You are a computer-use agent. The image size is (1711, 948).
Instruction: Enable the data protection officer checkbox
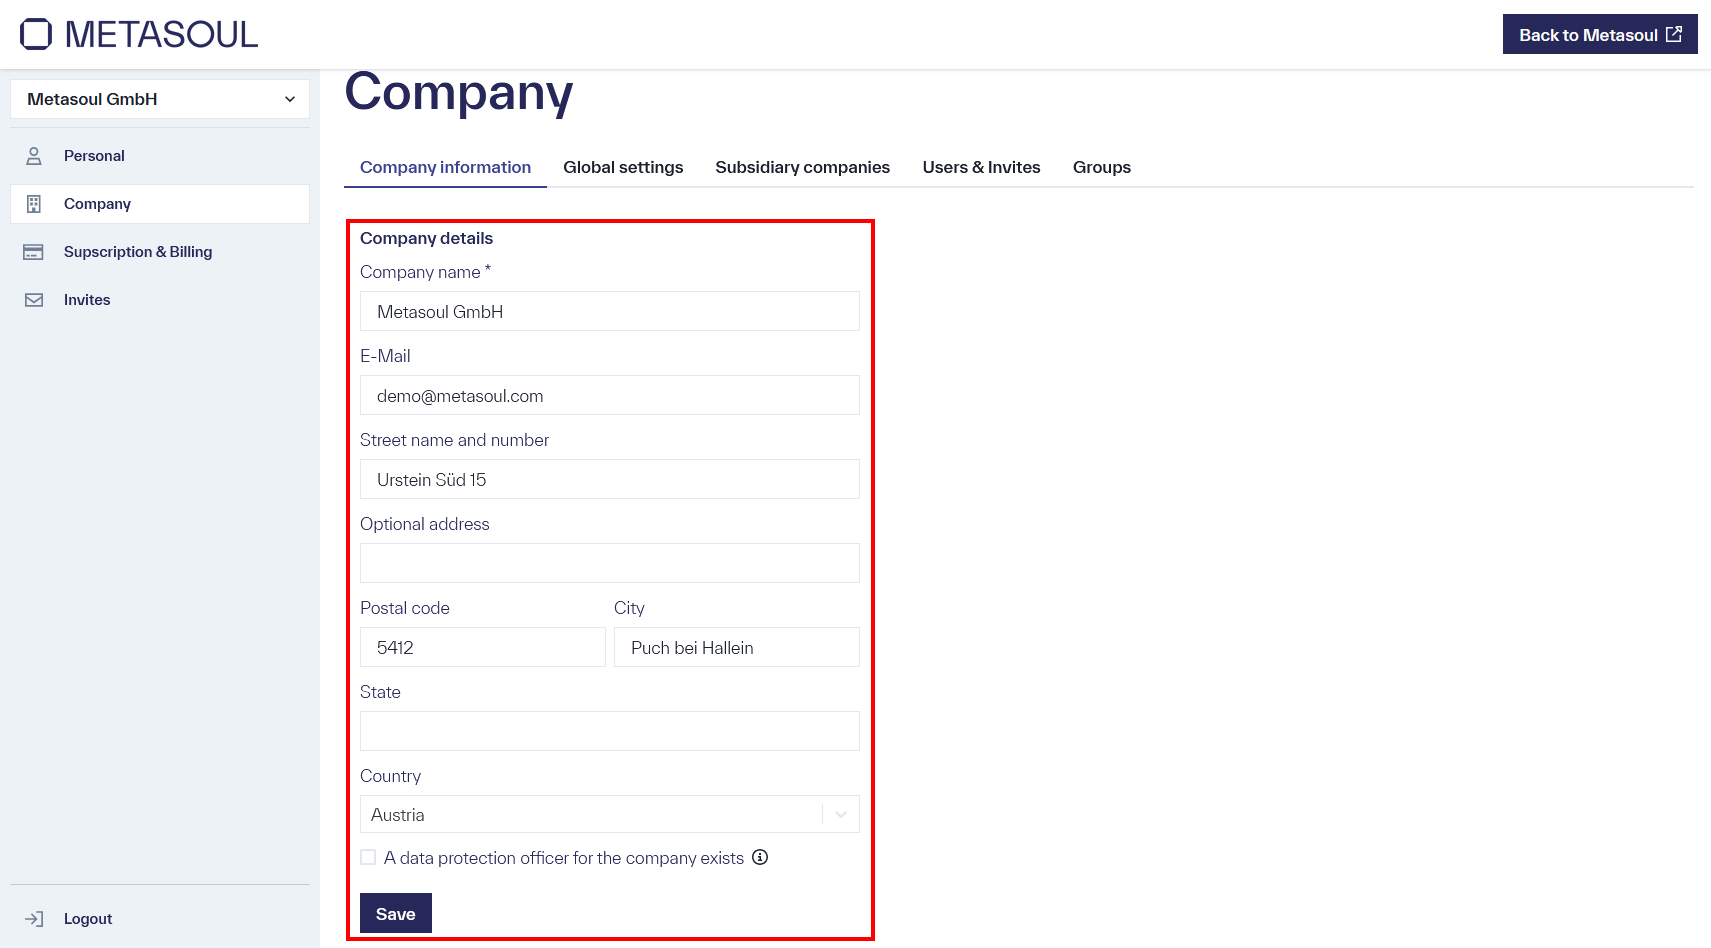pyautogui.click(x=368, y=857)
